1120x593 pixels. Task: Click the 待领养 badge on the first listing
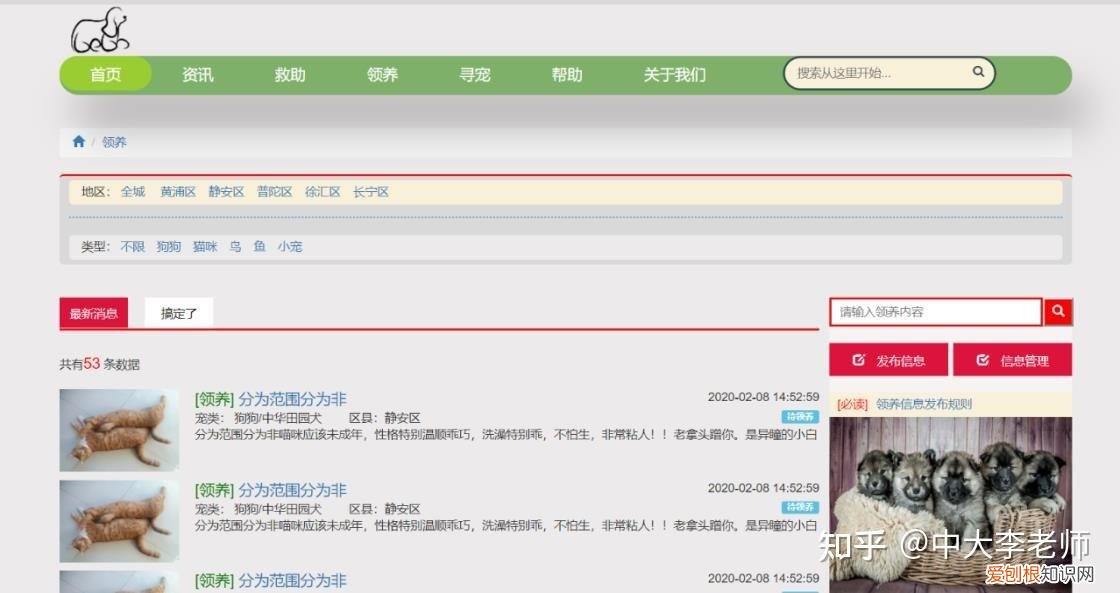(800, 417)
